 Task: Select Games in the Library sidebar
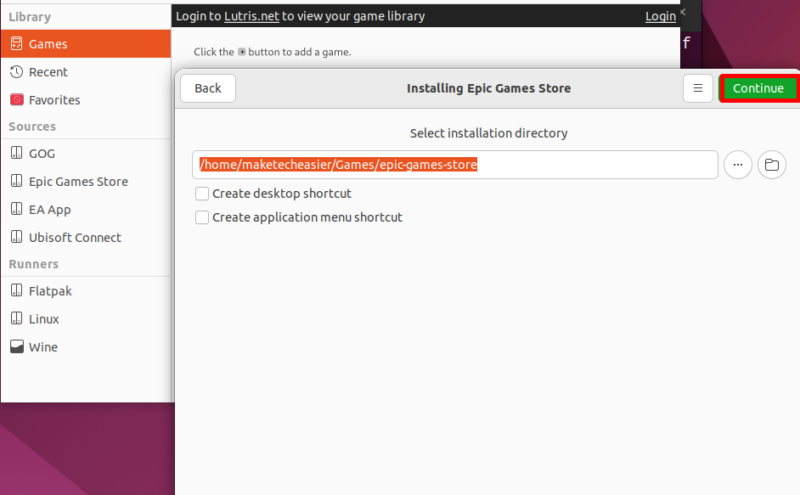pos(86,44)
